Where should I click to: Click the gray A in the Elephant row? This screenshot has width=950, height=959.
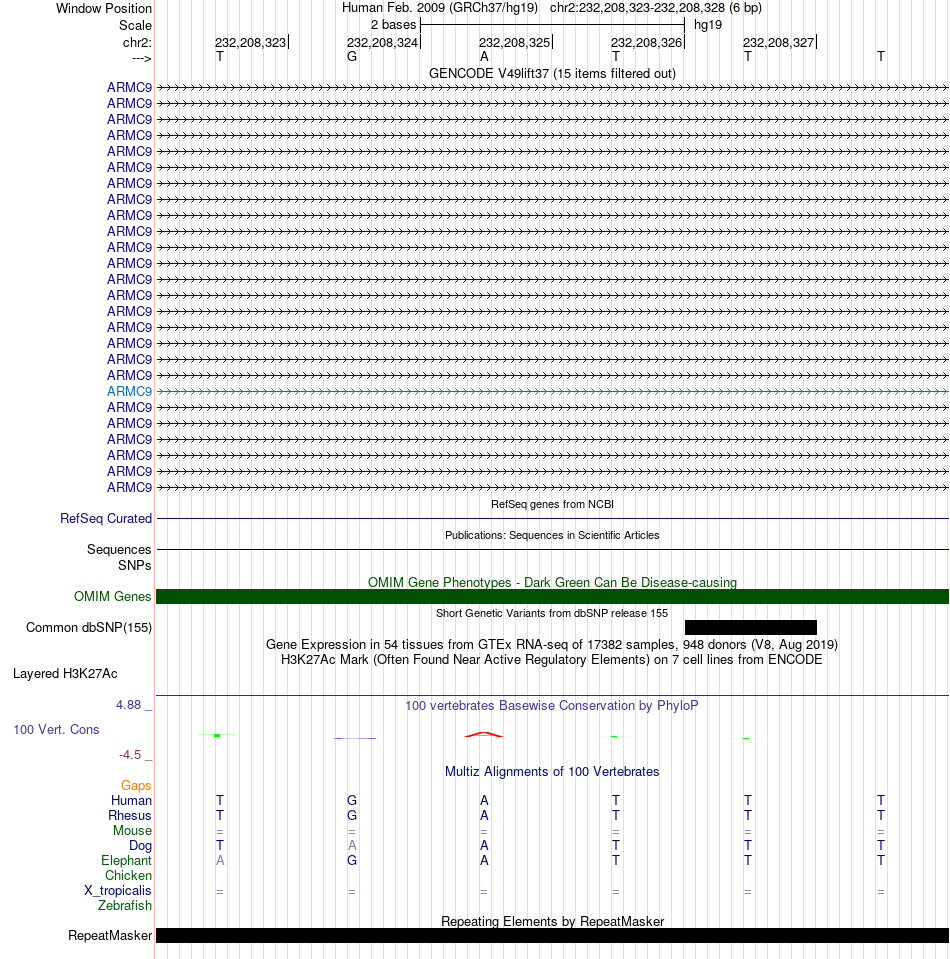[220, 861]
